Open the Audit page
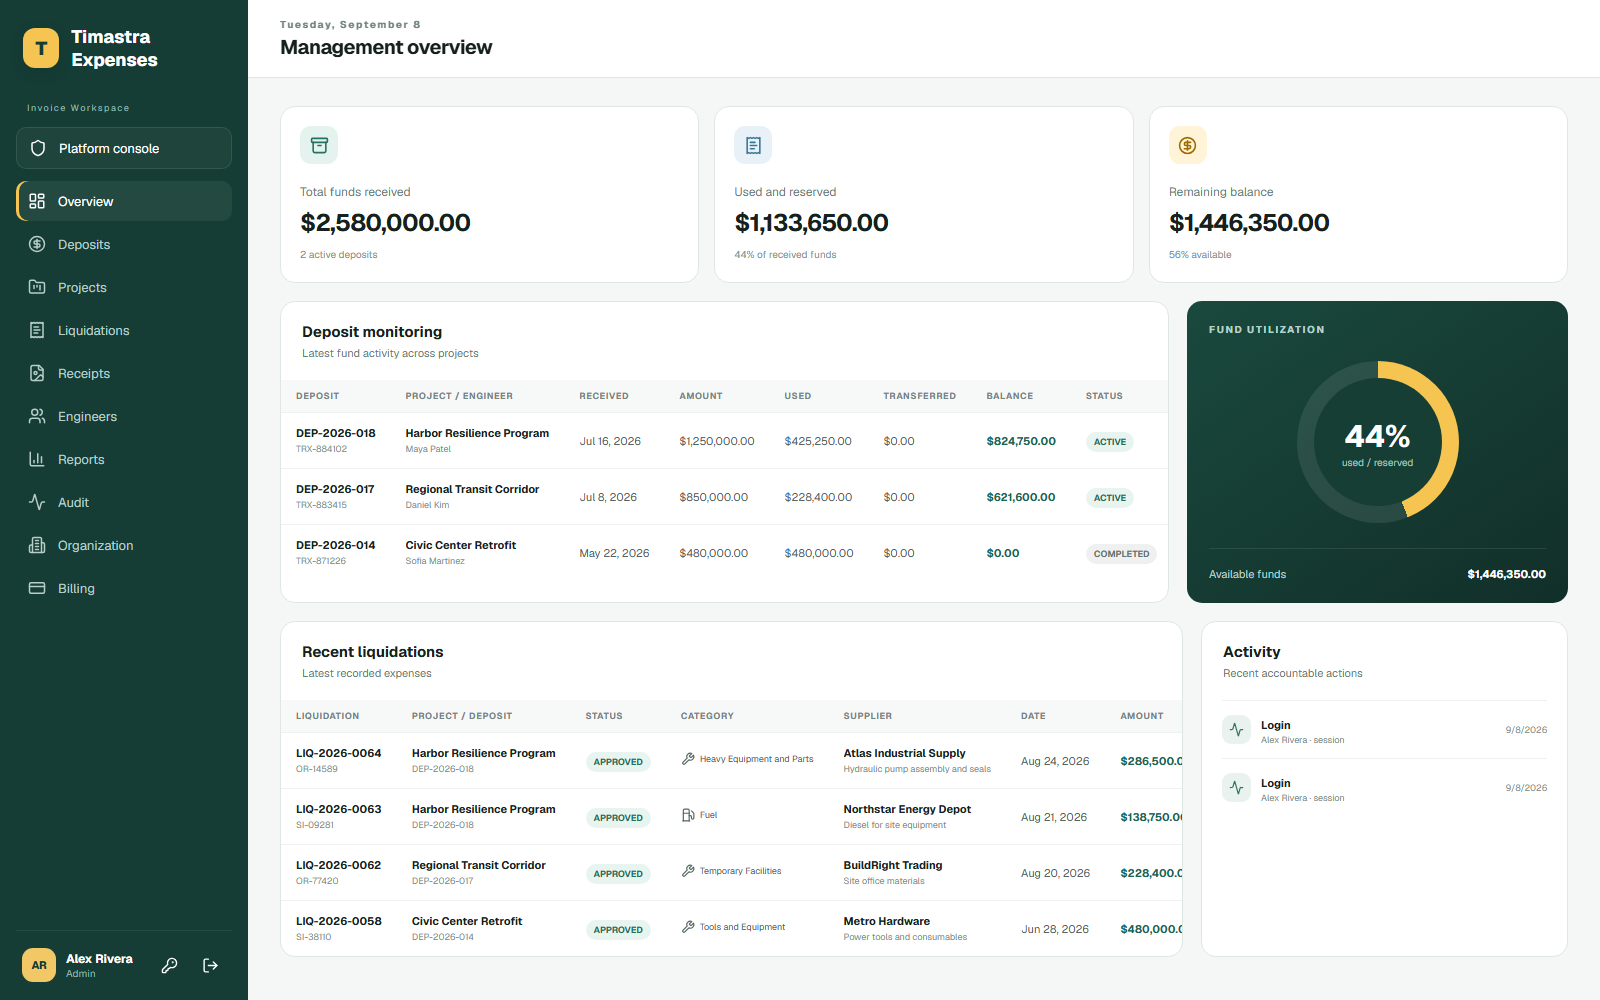Screen dimensions: 1600x1000 pyautogui.click(x=124, y=502)
